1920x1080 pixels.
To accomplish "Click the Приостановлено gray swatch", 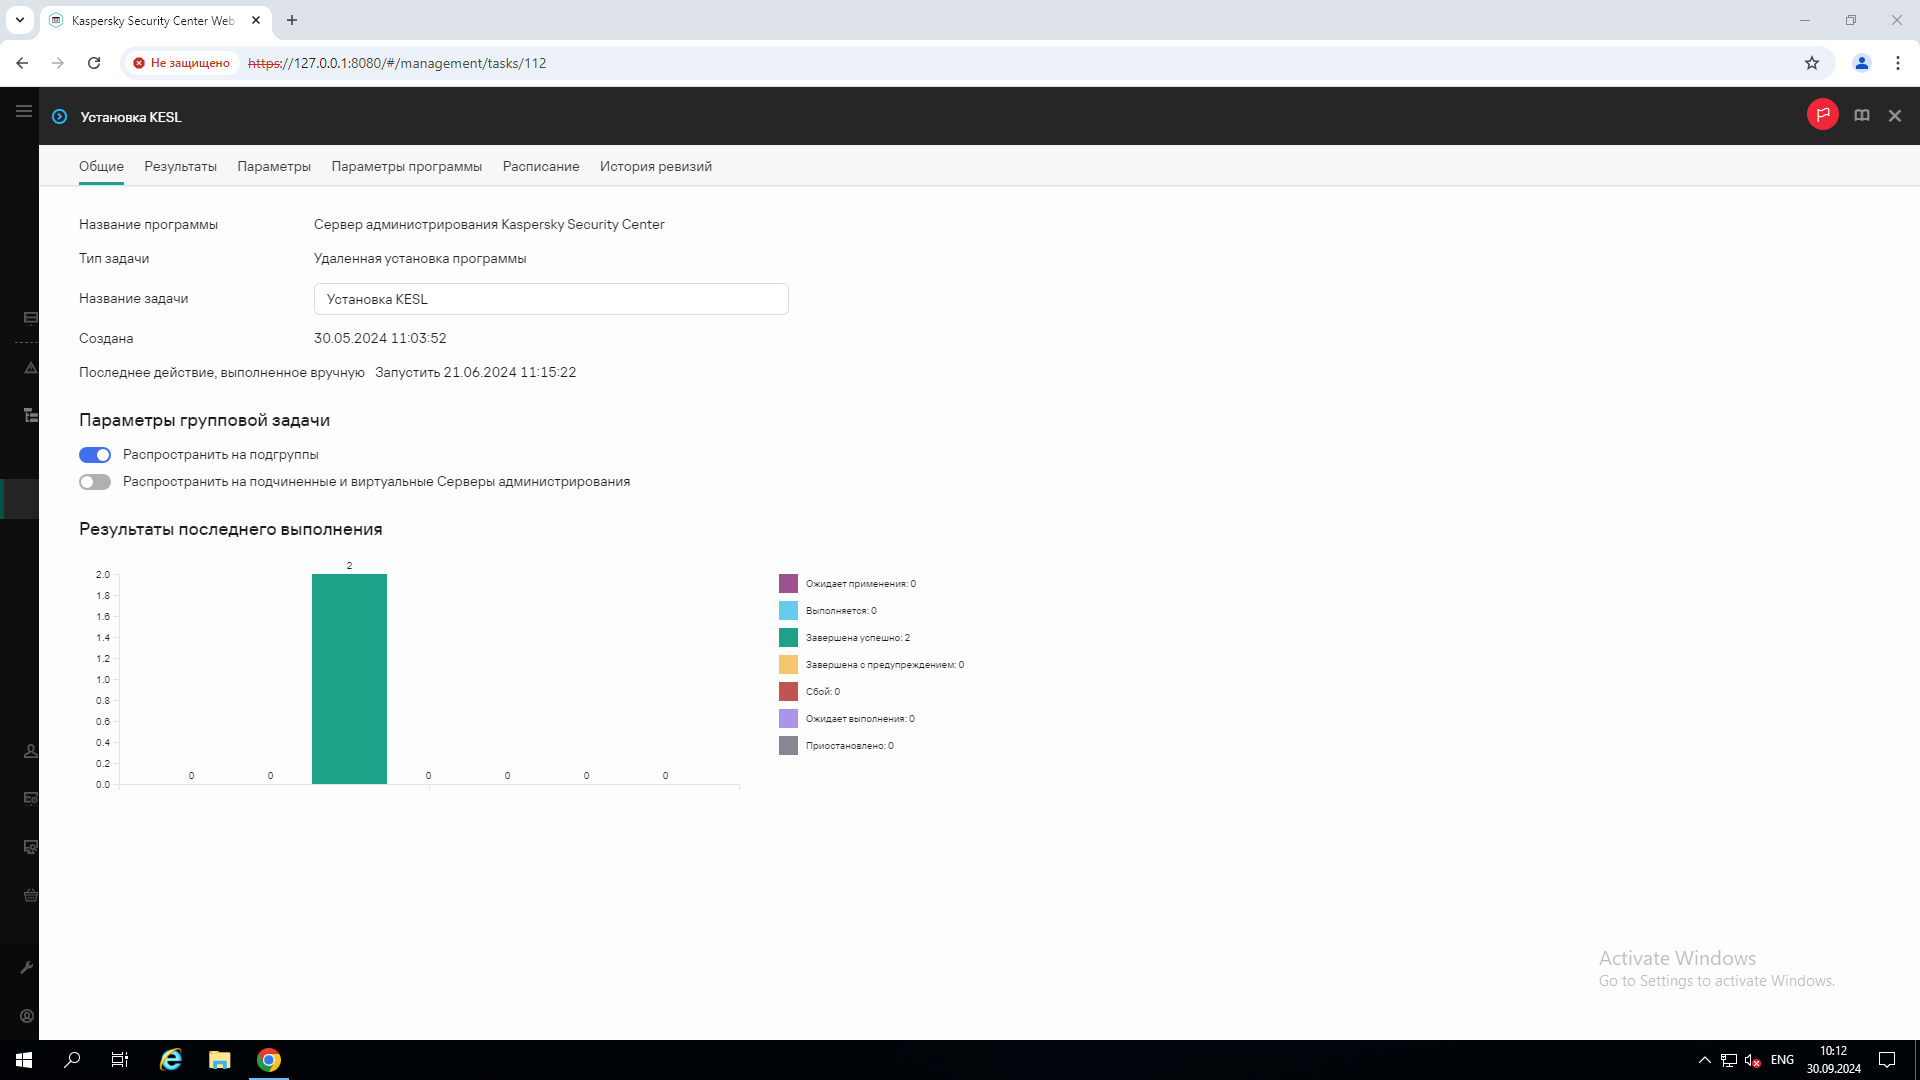I will (x=788, y=746).
